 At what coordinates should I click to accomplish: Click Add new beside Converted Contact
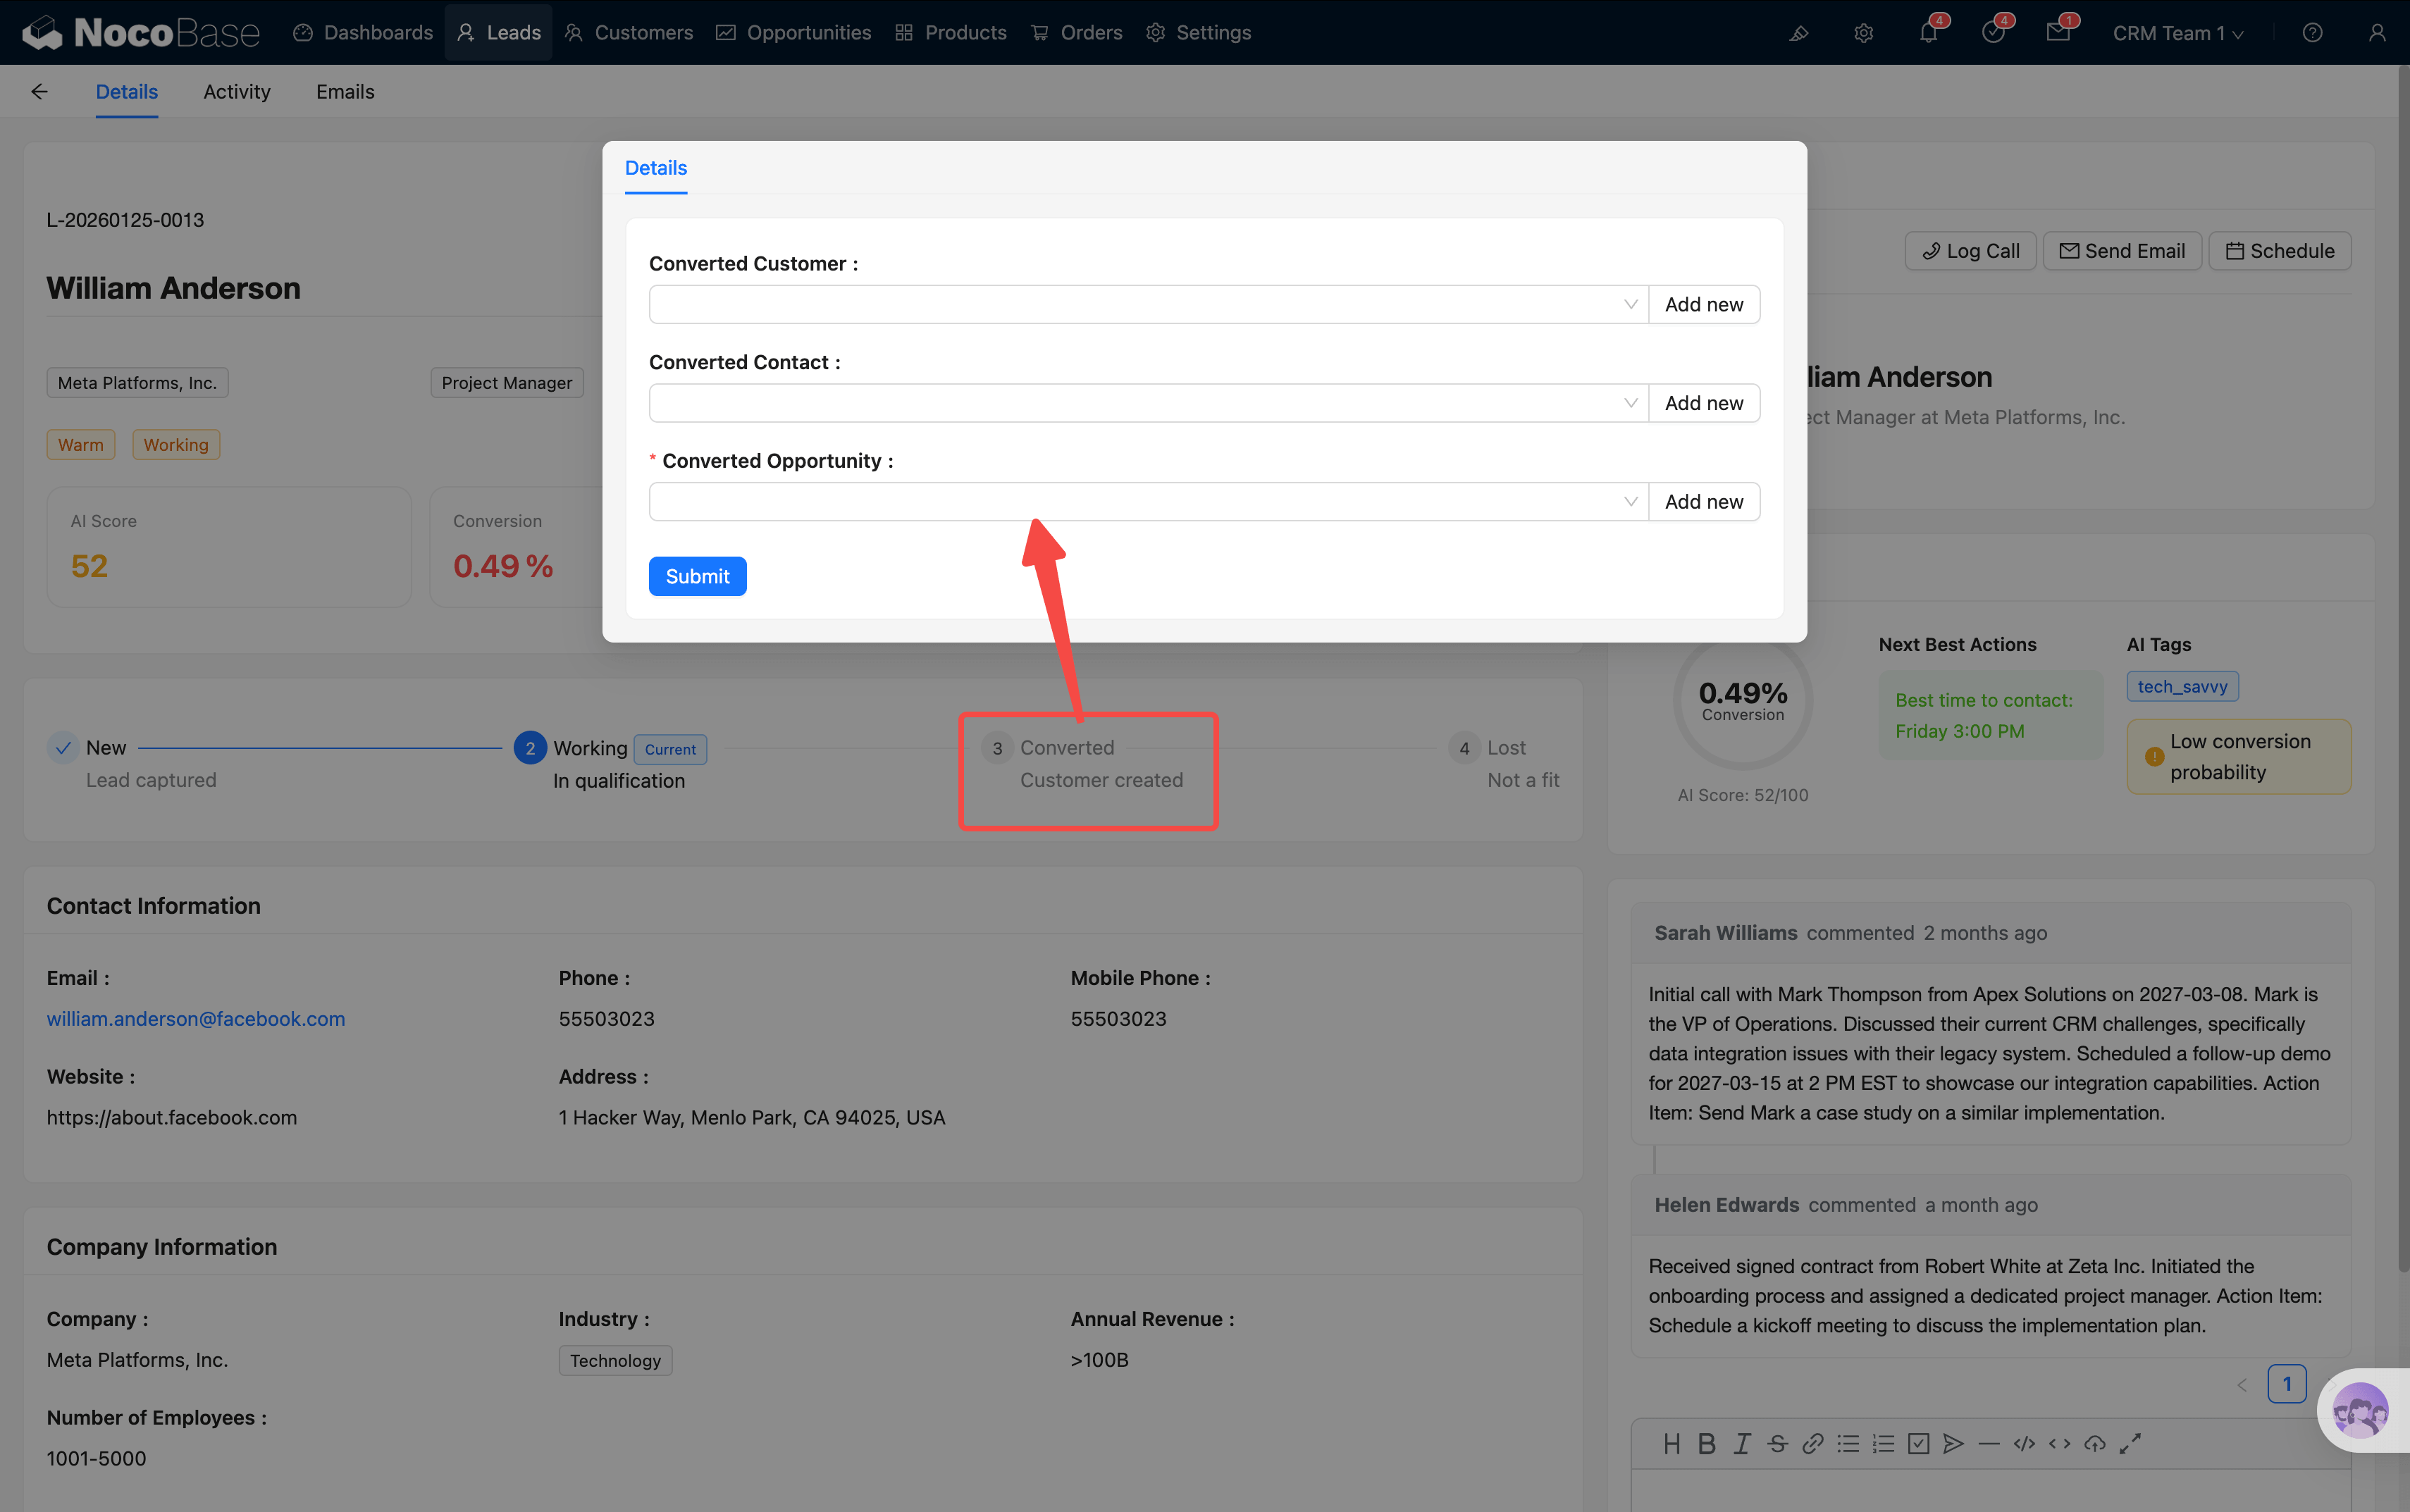pos(1703,403)
